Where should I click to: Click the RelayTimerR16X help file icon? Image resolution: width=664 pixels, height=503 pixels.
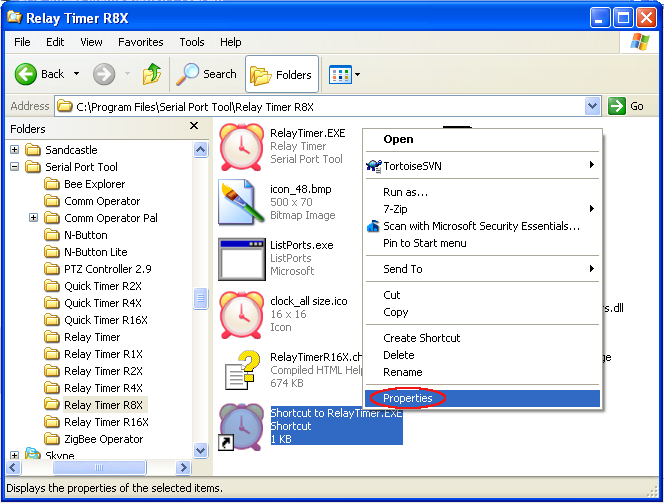coord(242,370)
